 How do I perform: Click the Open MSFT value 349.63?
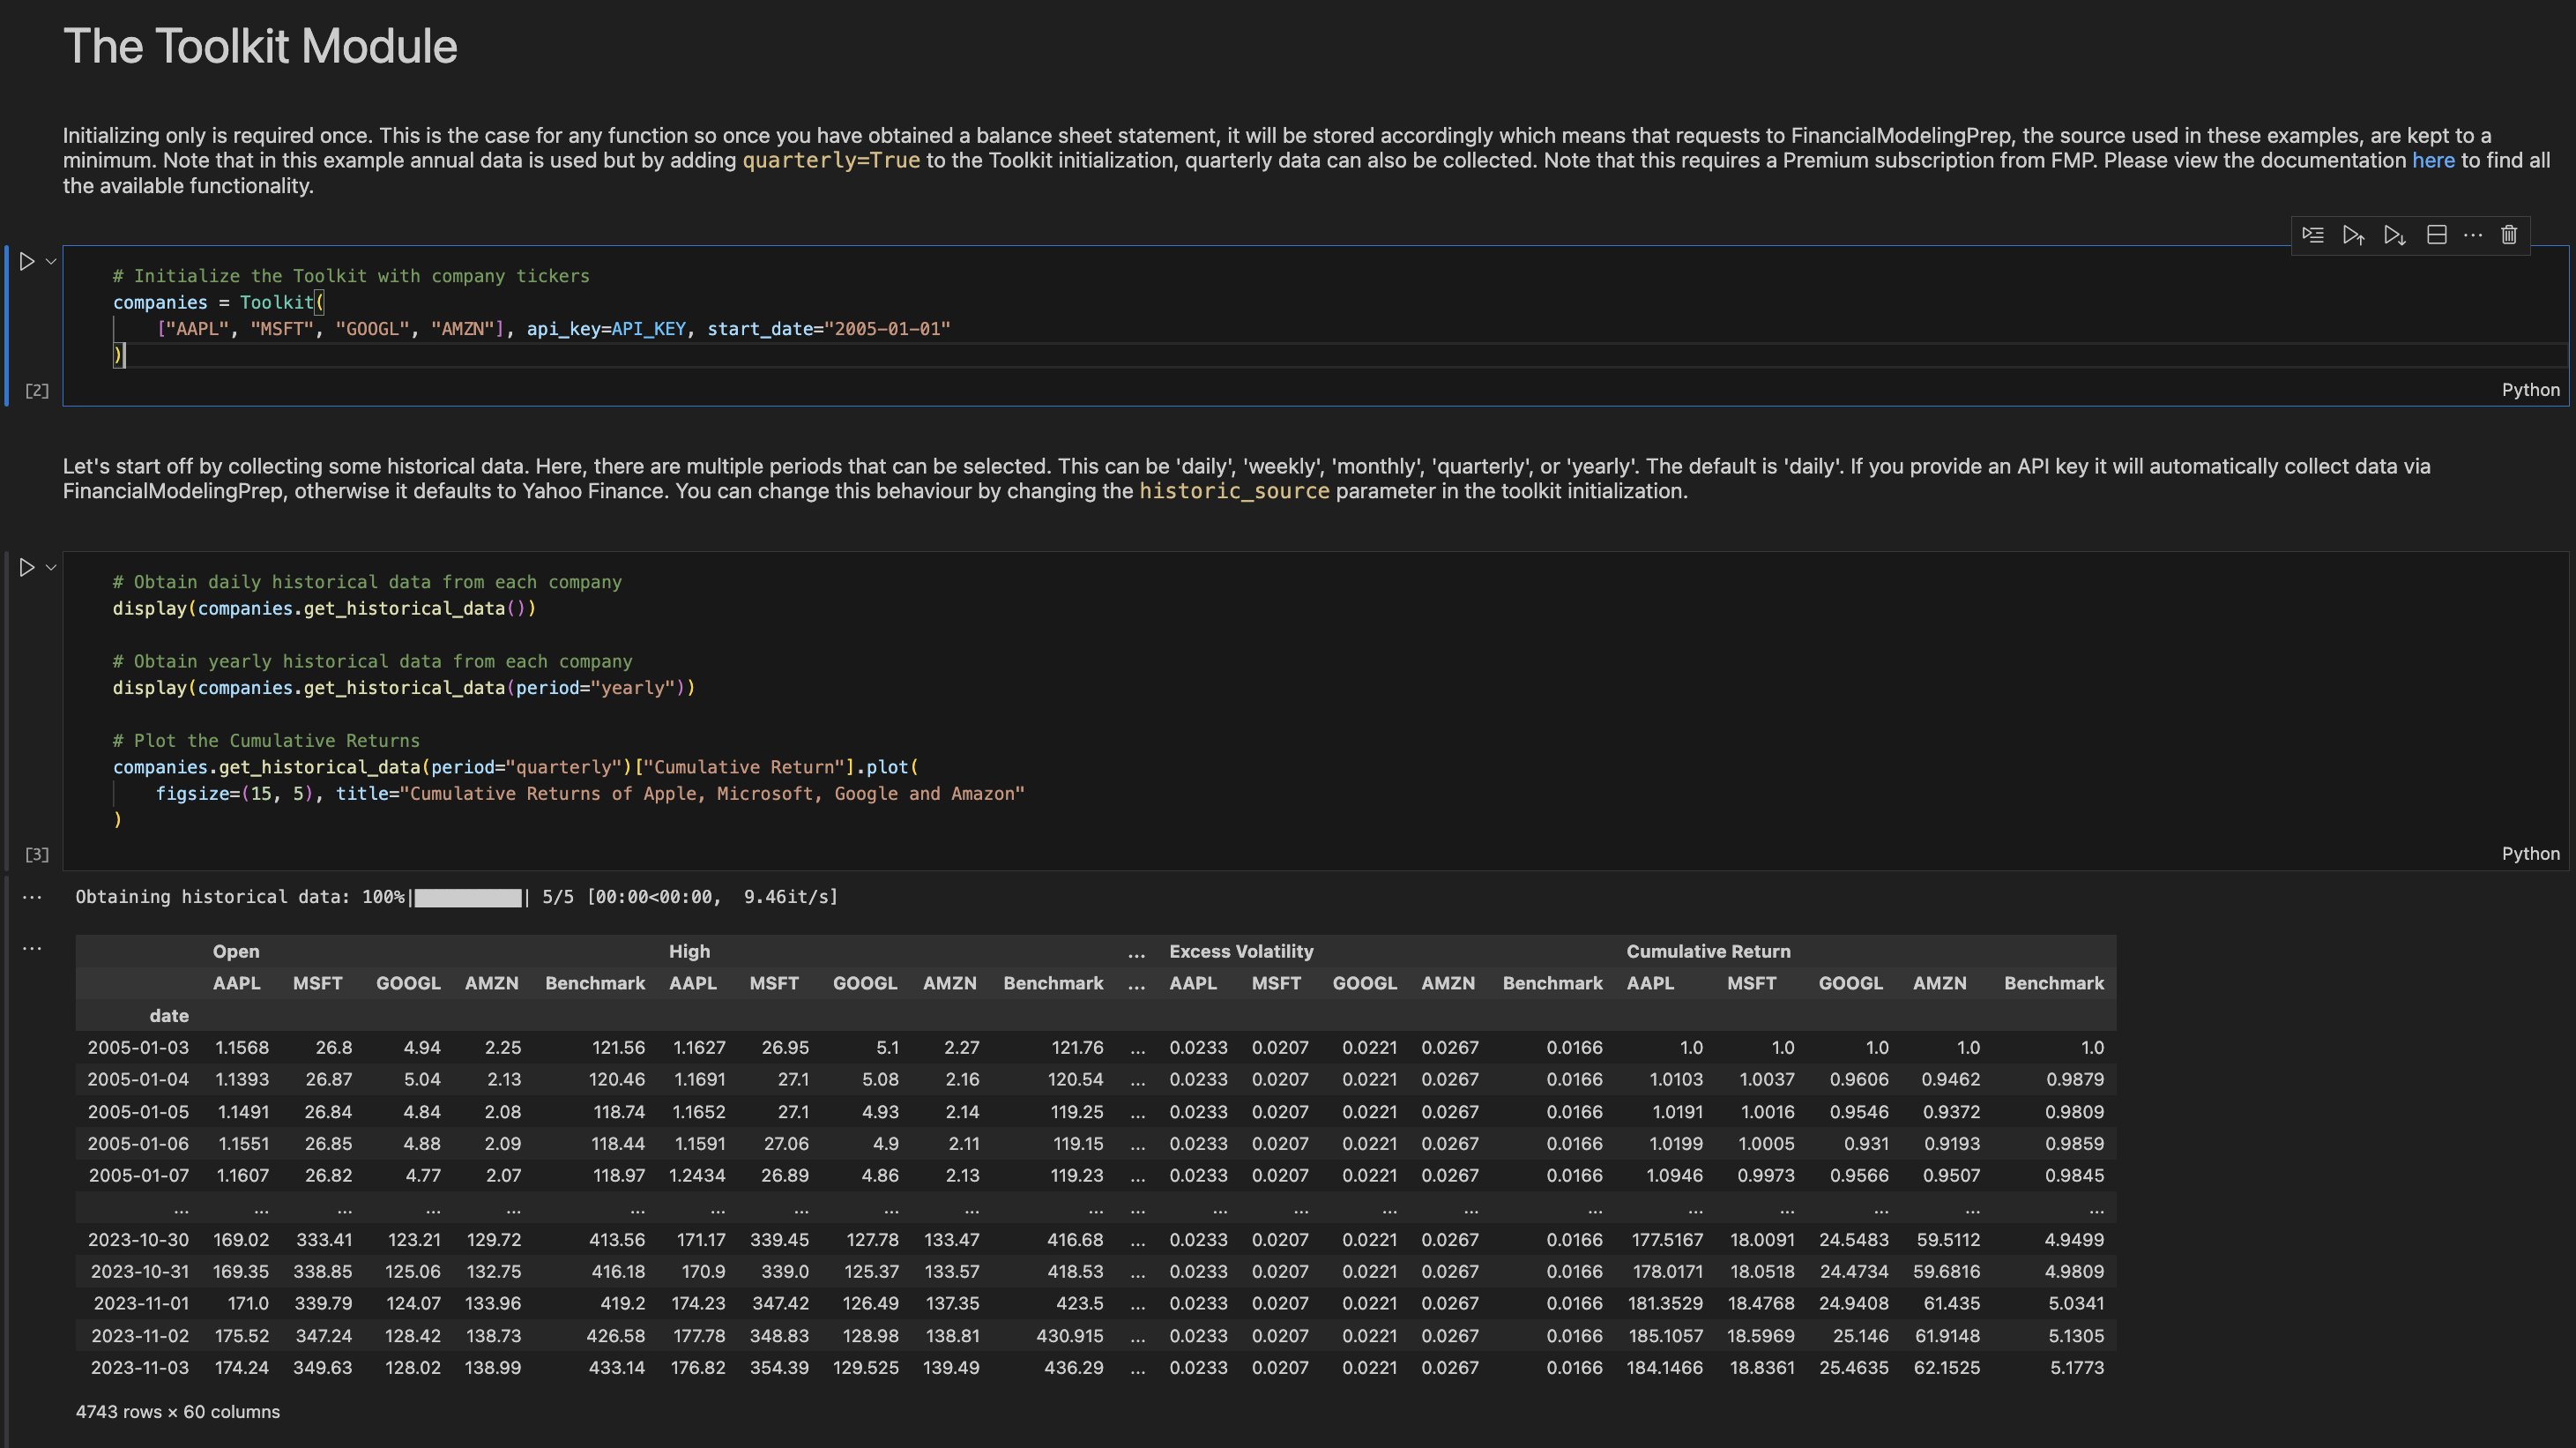(322, 1367)
